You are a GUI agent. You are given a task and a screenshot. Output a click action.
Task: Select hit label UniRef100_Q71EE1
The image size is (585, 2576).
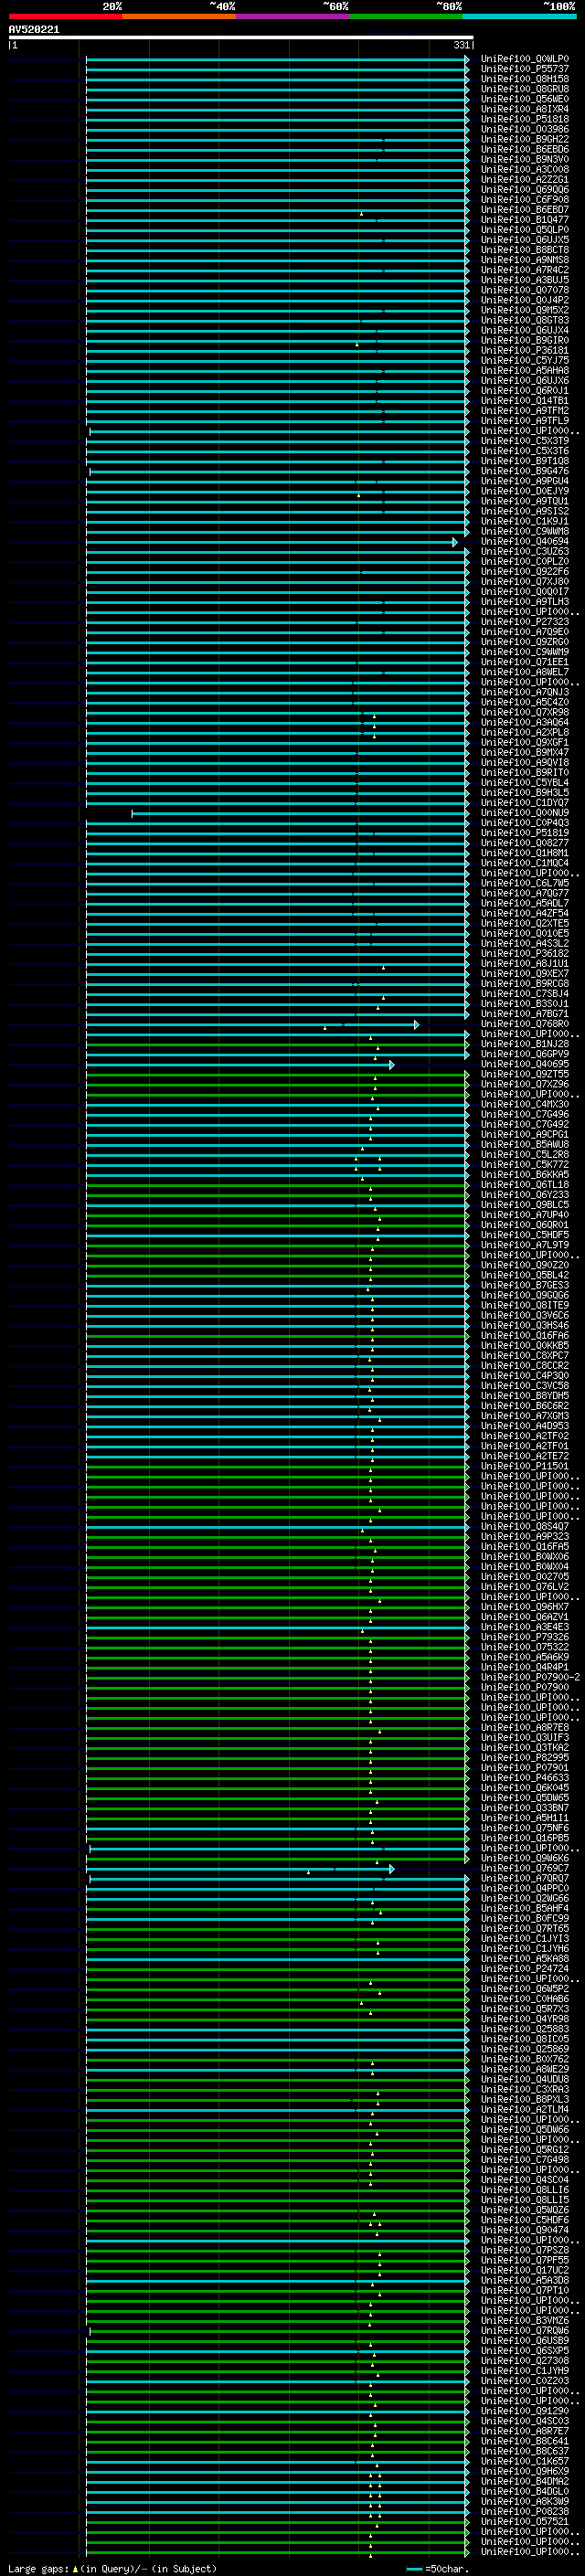pyautogui.click(x=525, y=662)
